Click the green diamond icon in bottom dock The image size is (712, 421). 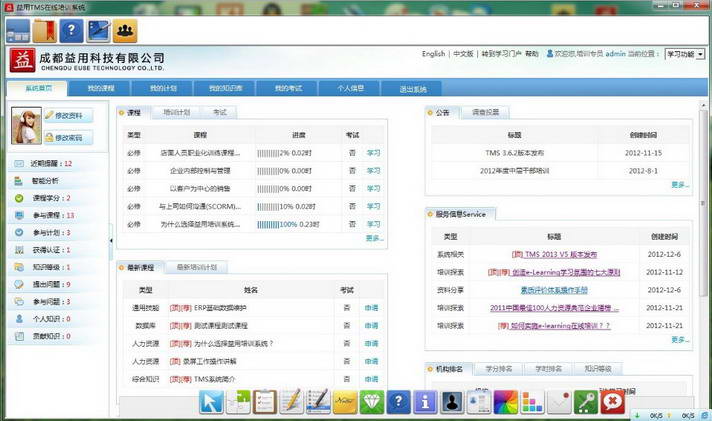tap(371, 402)
